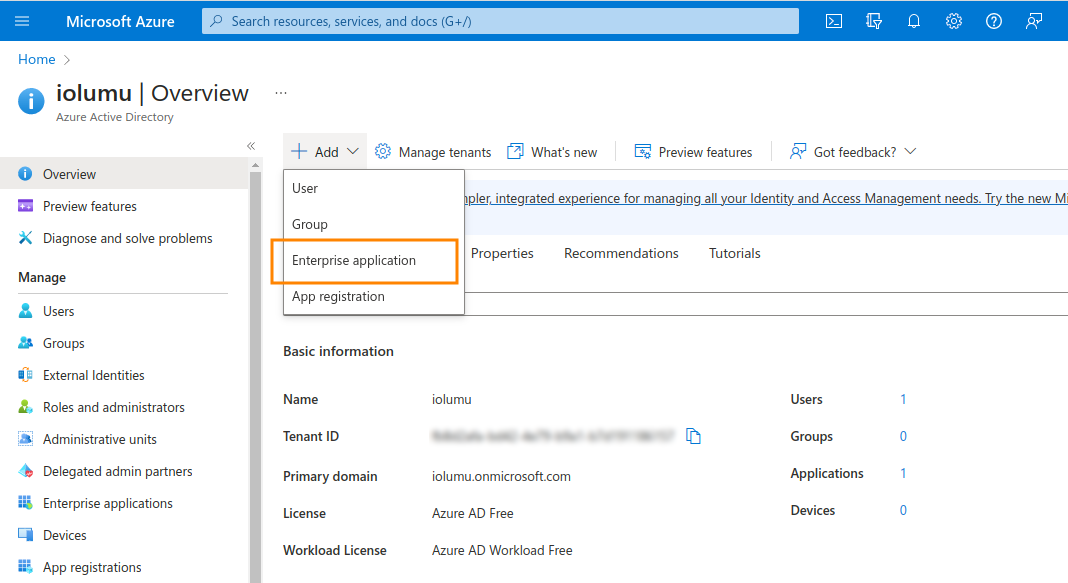Choose Enterprise application from the Add menu

click(354, 260)
